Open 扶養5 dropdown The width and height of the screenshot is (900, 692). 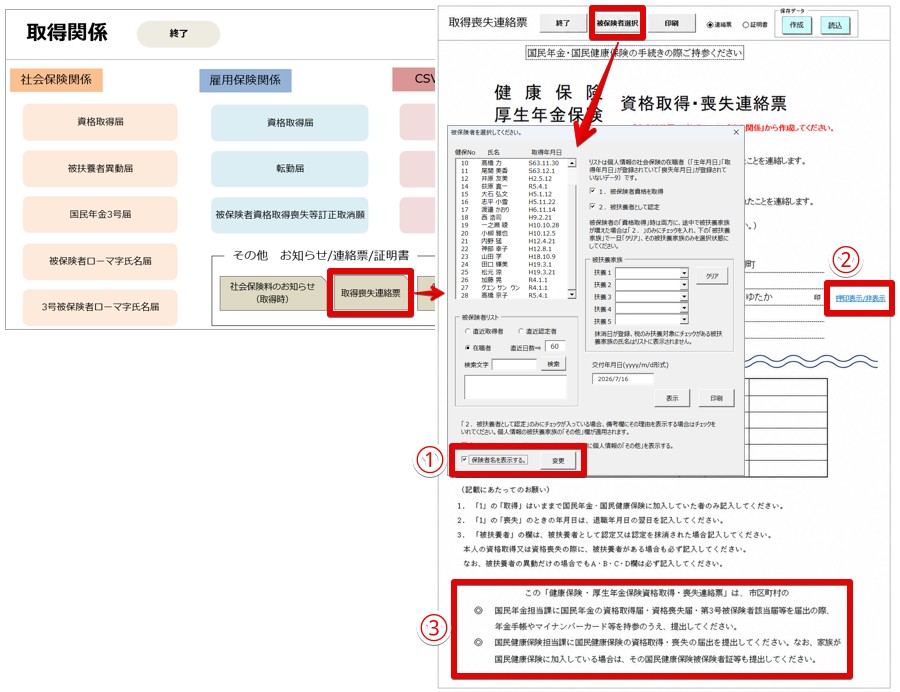point(684,320)
